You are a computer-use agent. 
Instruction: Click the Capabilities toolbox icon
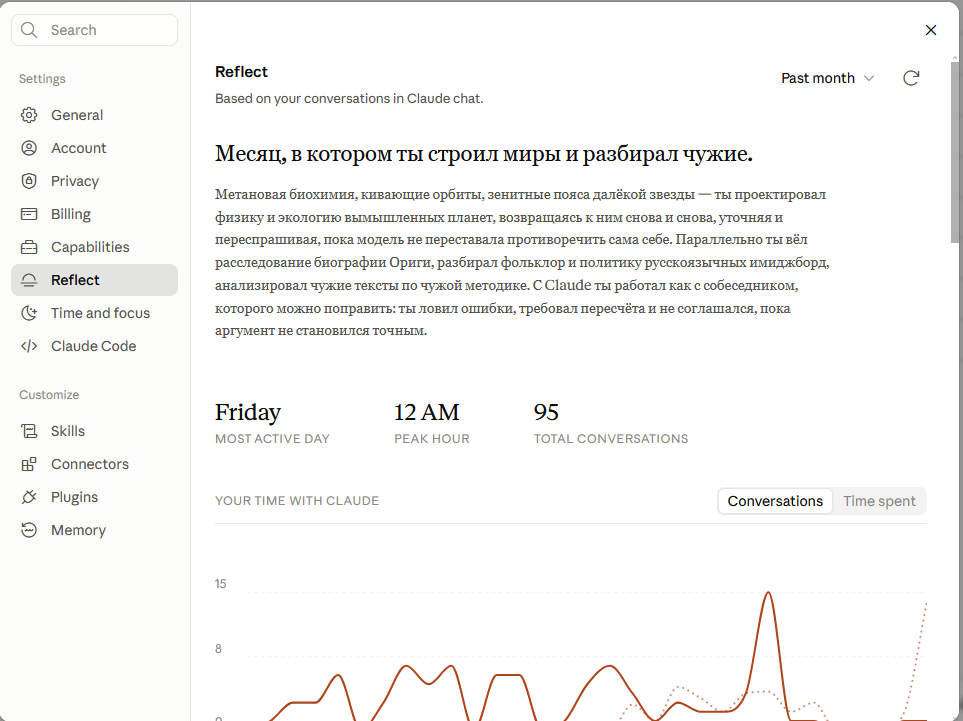point(29,247)
